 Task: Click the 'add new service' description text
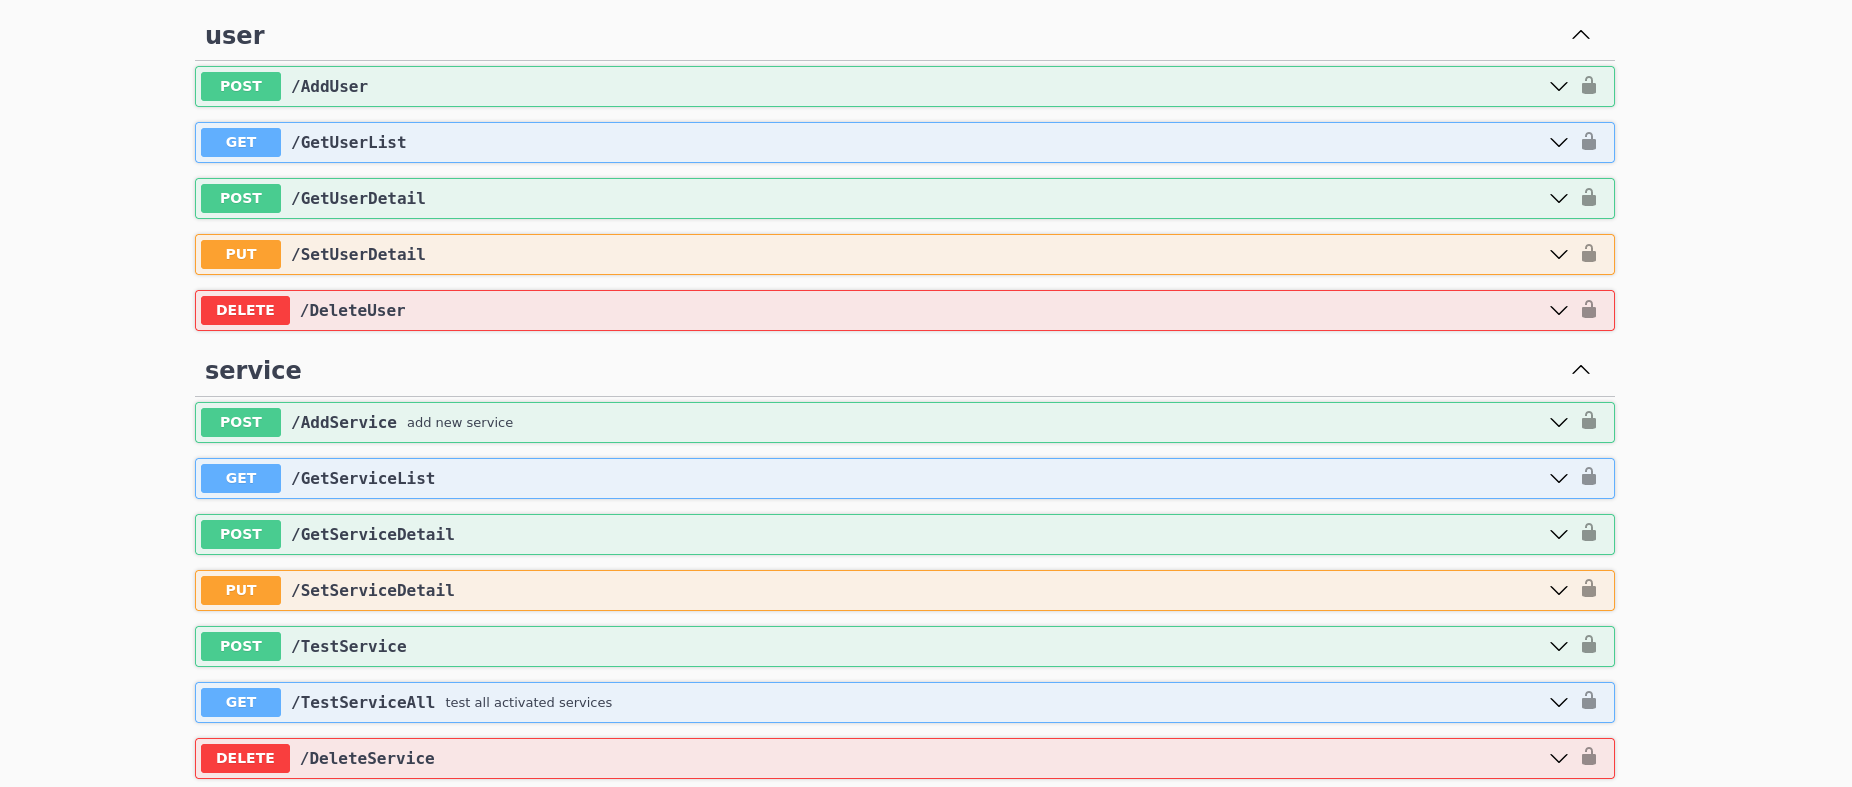[x=460, y=423]
